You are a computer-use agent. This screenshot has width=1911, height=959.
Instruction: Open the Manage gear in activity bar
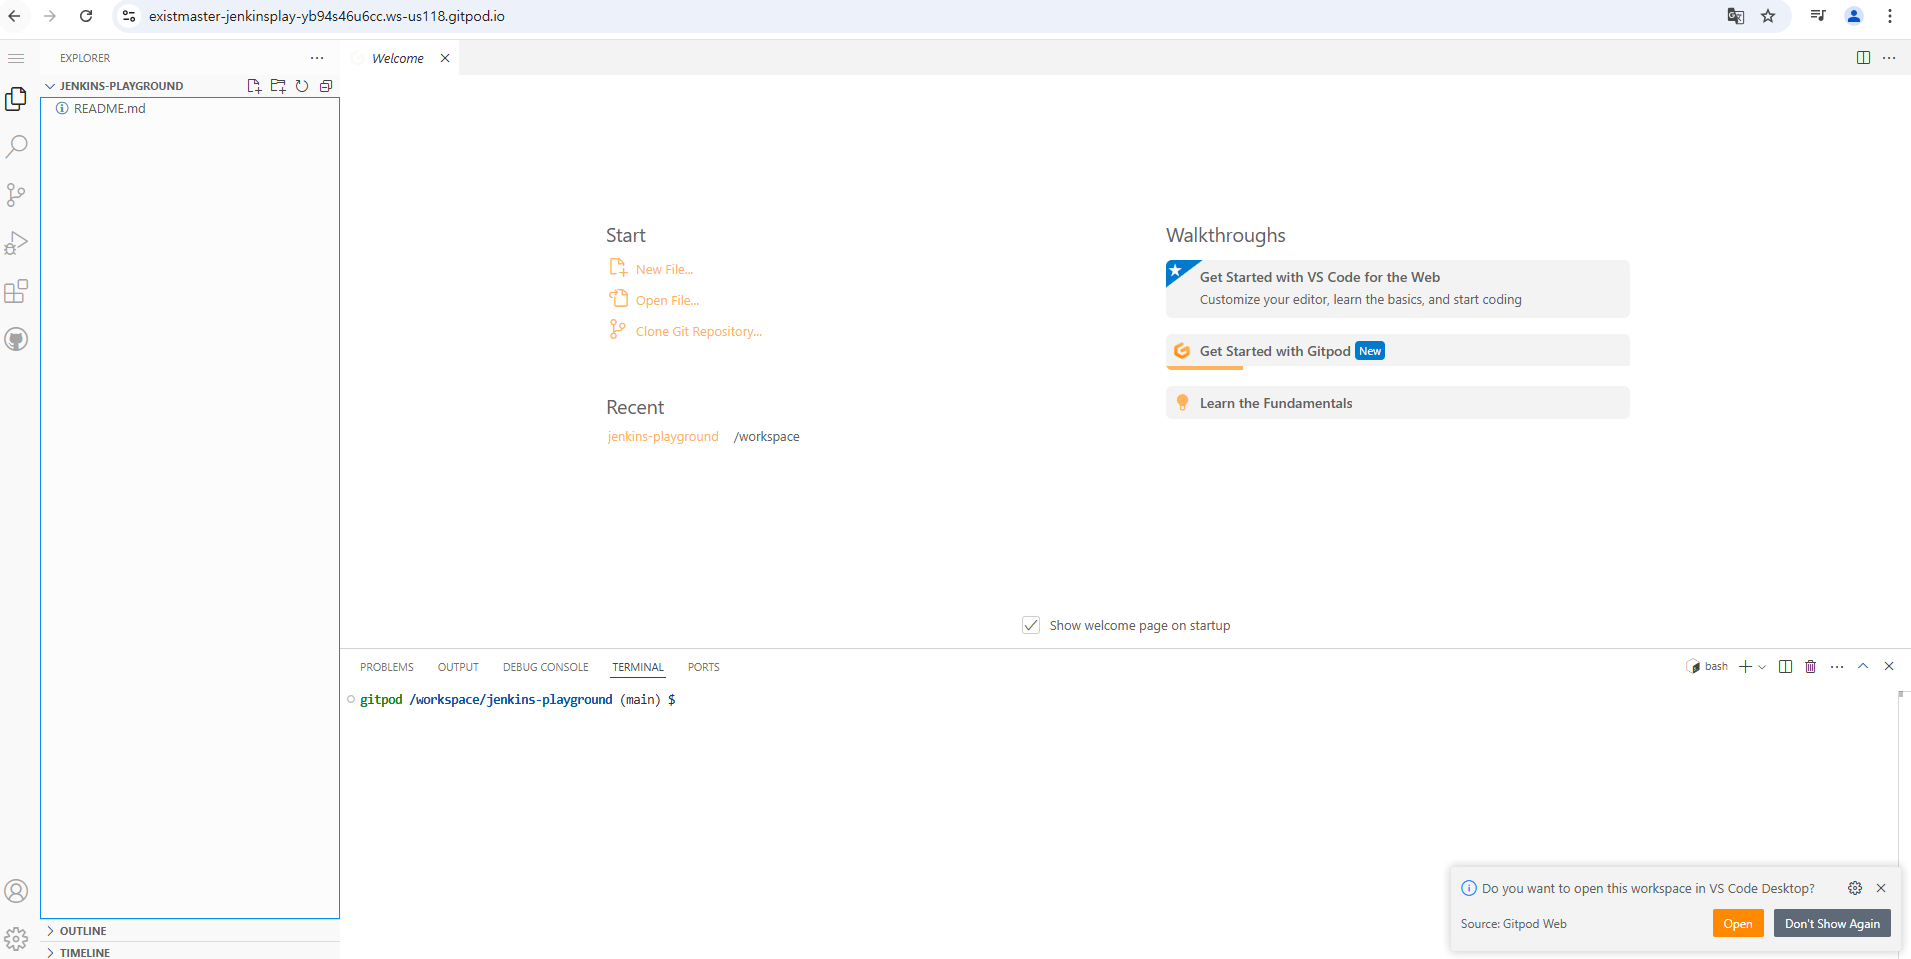16,939
